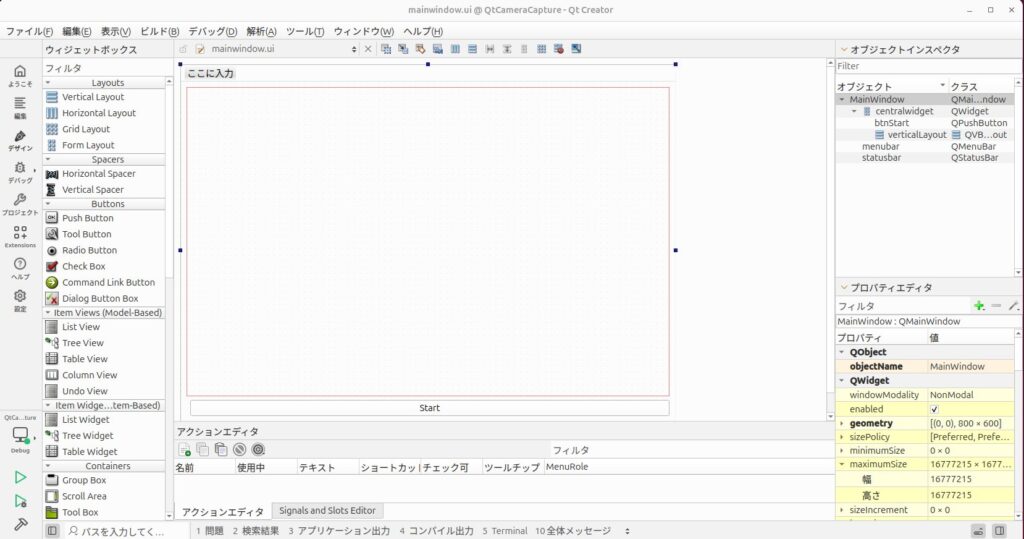Collapse the maximumSize property
The height and width of the screenshot is (539, 1024).
(x=841, y=465)
